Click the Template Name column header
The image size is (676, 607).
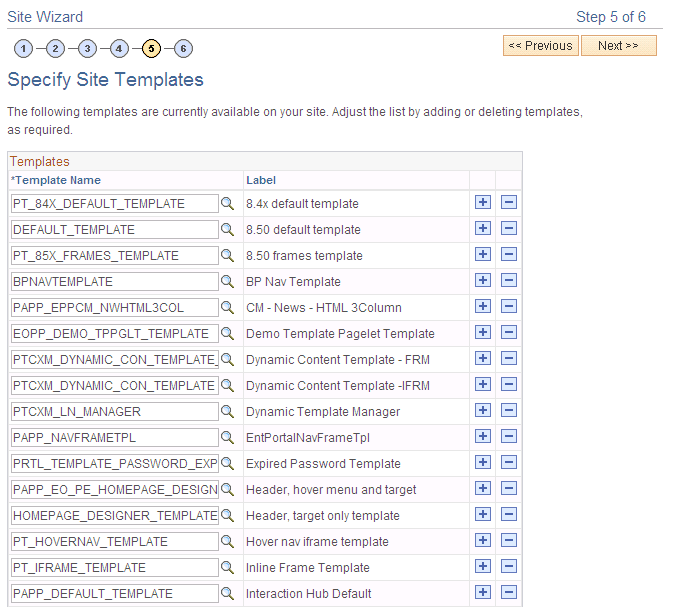[x=56, y=180]
